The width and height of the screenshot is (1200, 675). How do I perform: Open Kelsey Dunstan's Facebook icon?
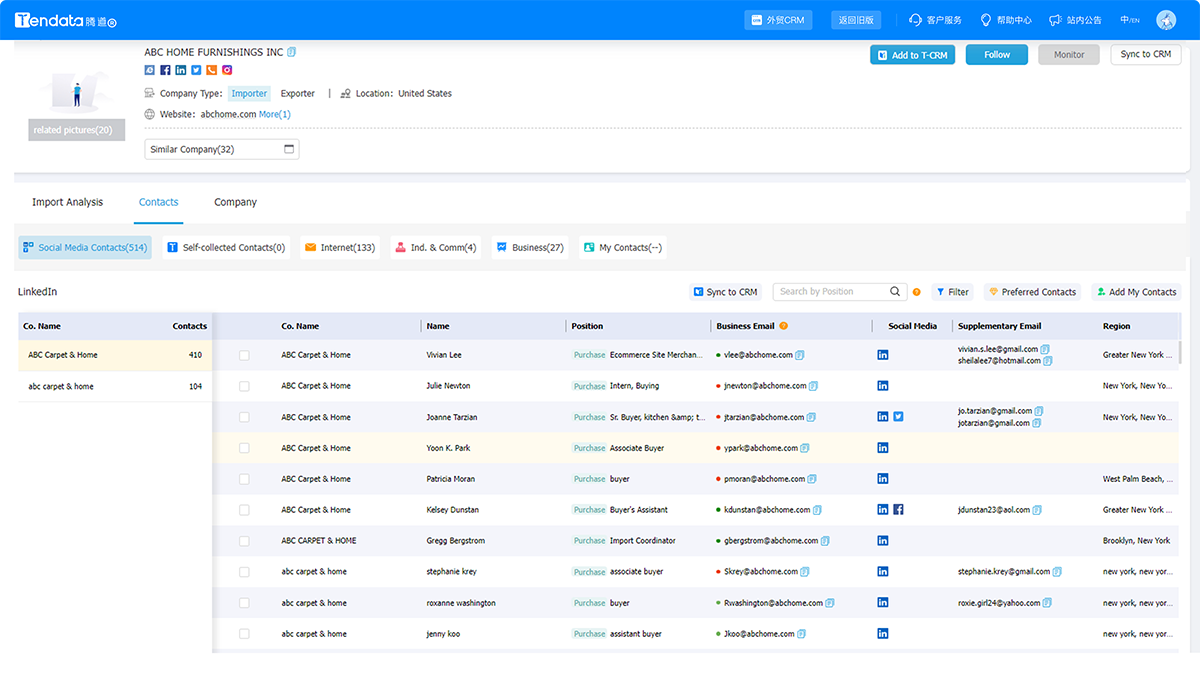coord(898,509)
